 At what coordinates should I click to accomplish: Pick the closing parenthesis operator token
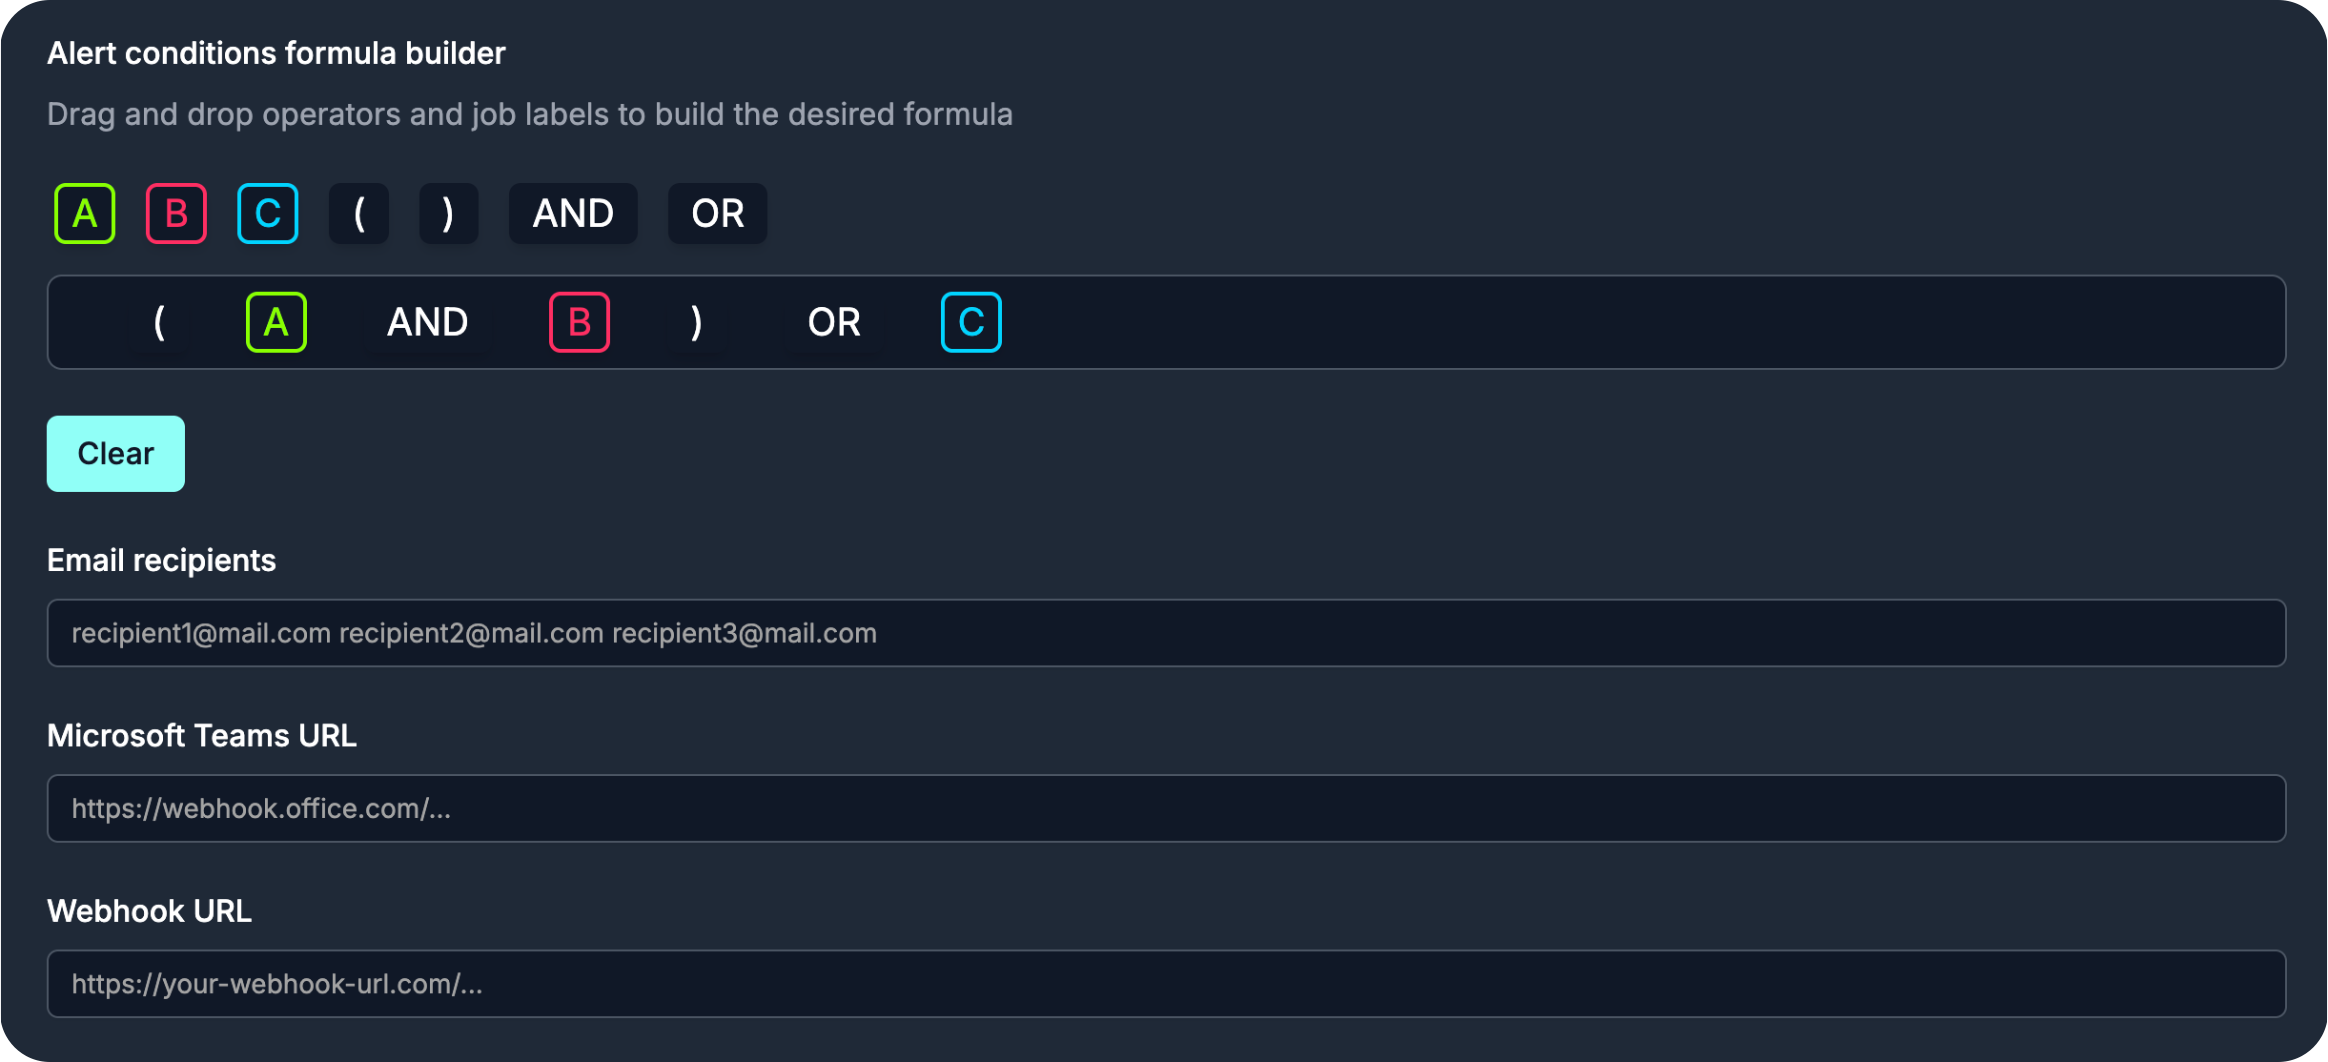click(x=448, y=213)
